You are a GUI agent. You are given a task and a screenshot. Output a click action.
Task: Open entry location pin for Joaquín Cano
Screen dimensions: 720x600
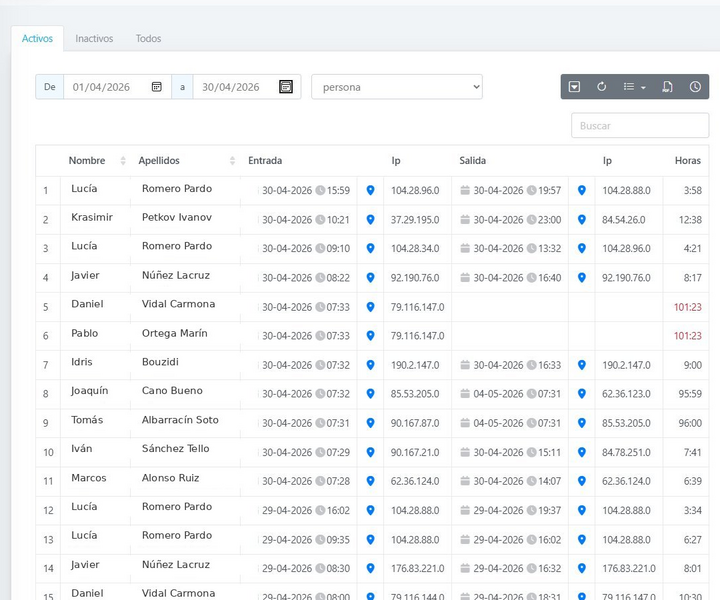pyautogui.click(x=371, y=393)
